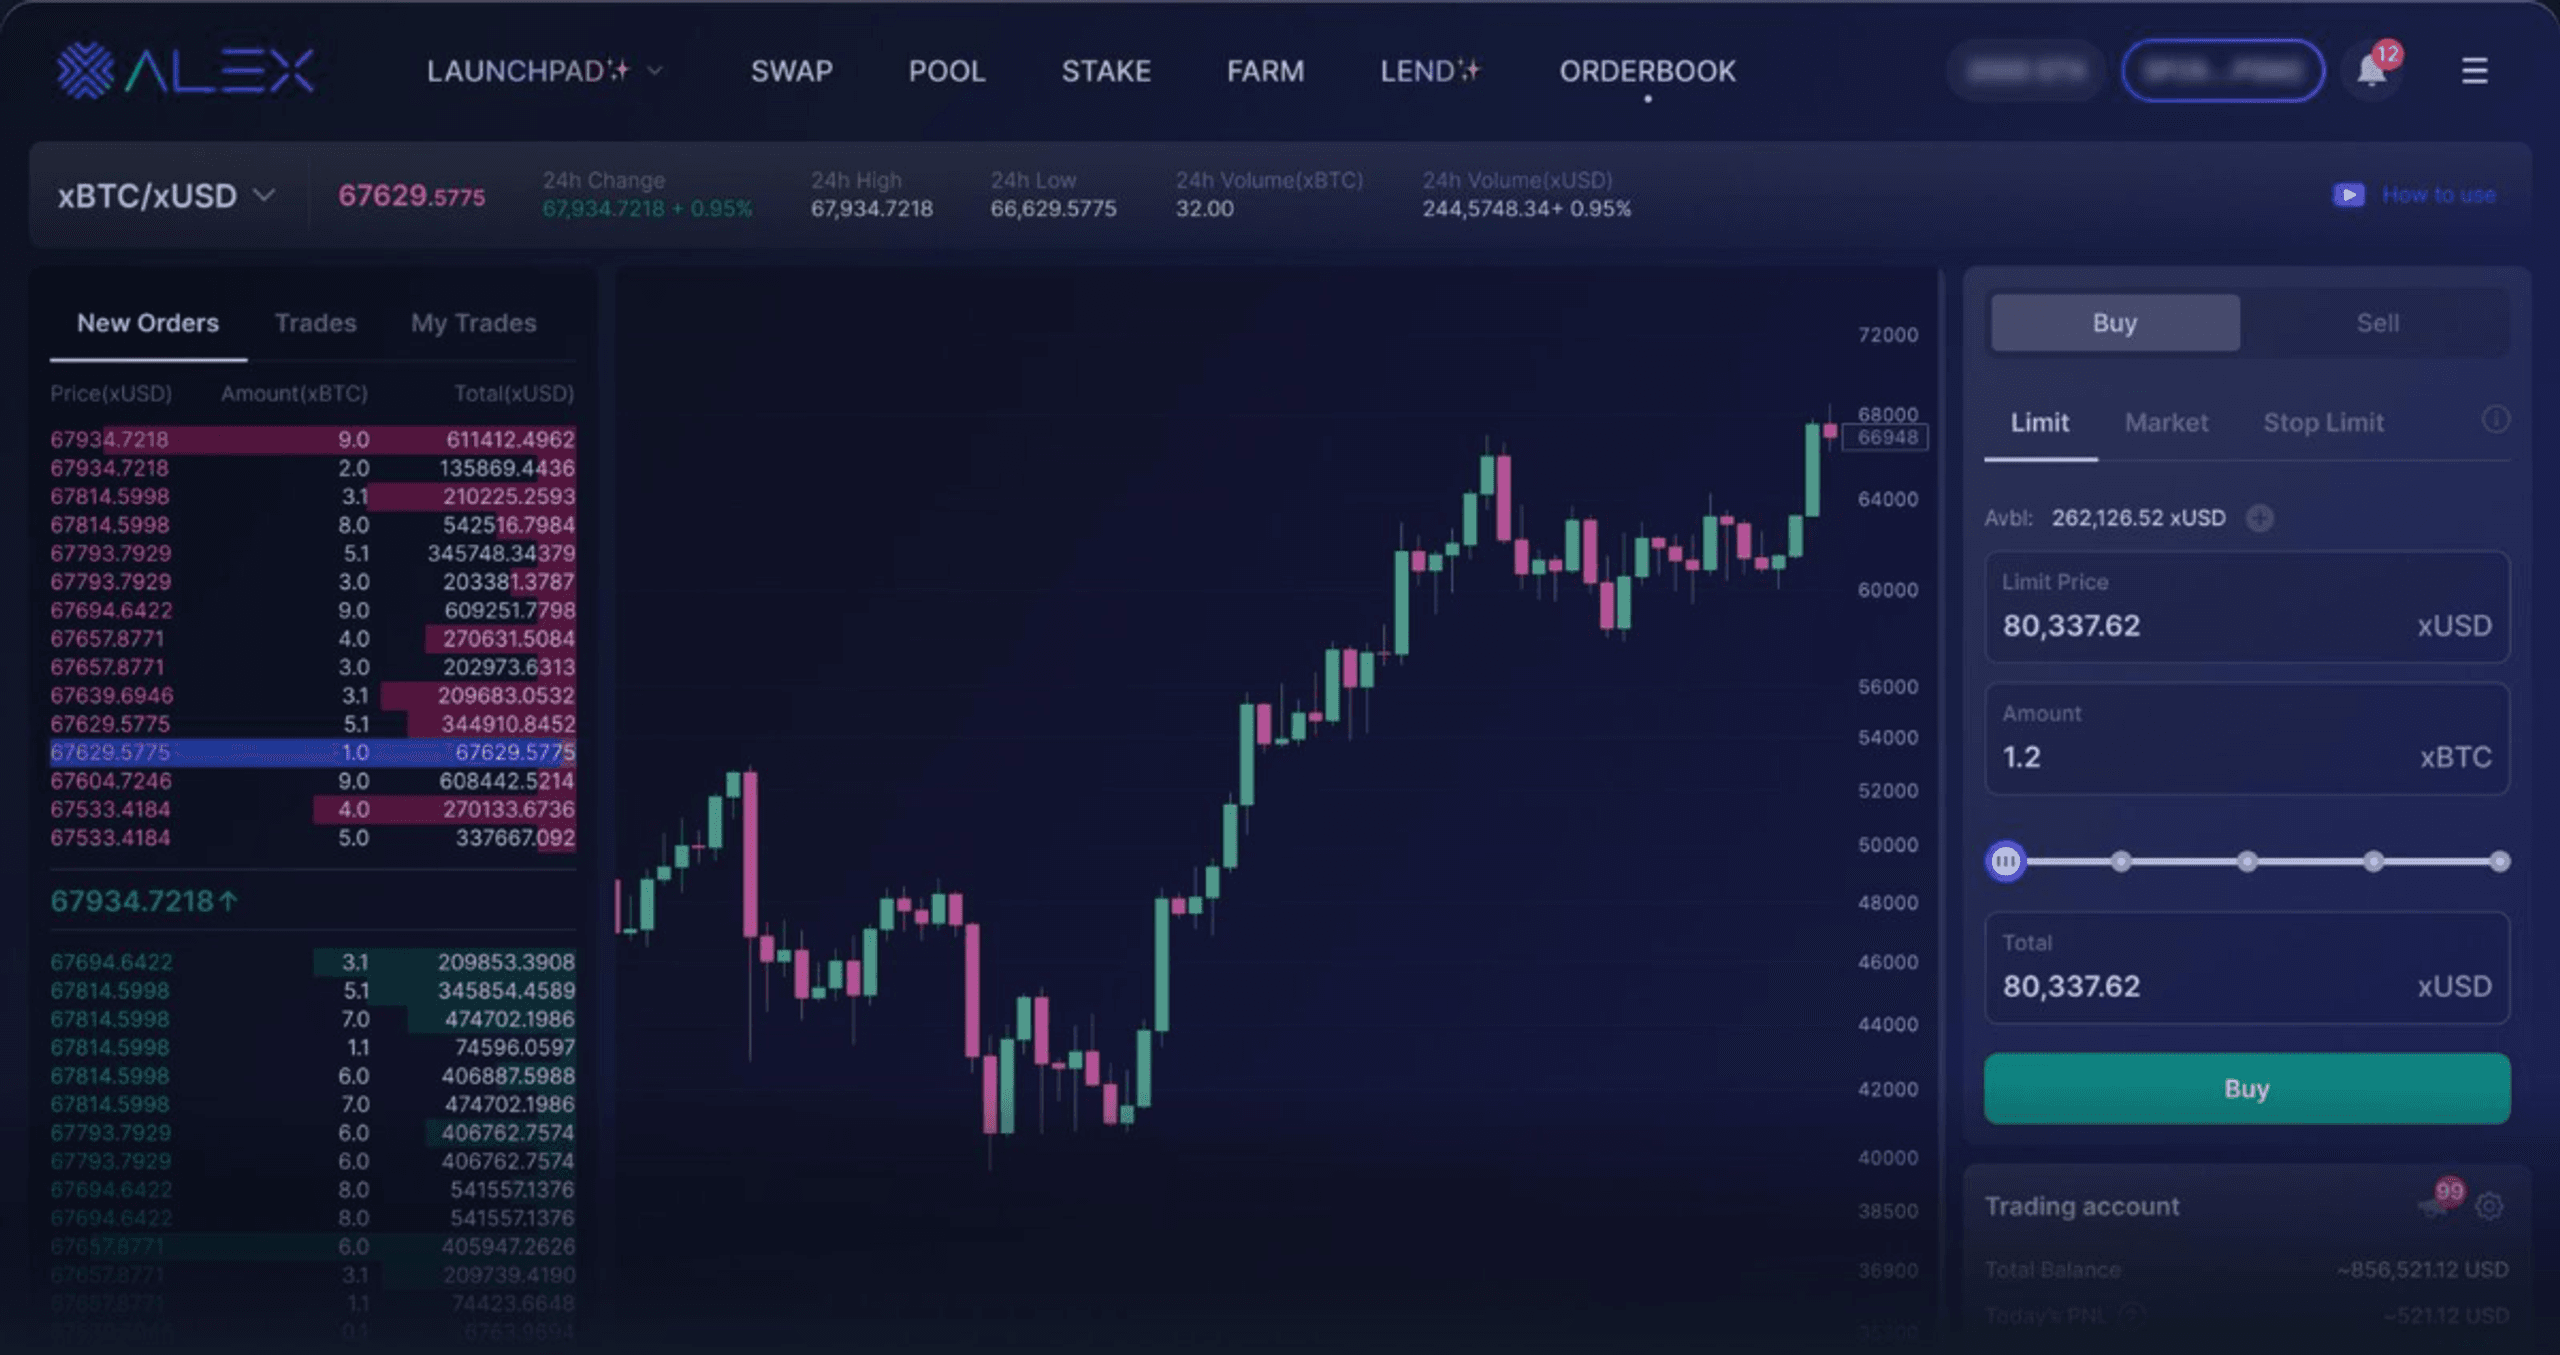
Task: Click sell order total 135869.4436
Action: coord(507,468)
